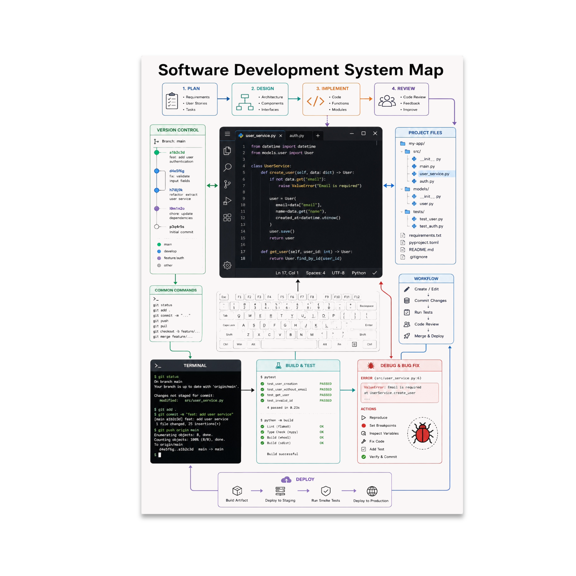Open the Python language selector in status bar

[x=359, y=273]
